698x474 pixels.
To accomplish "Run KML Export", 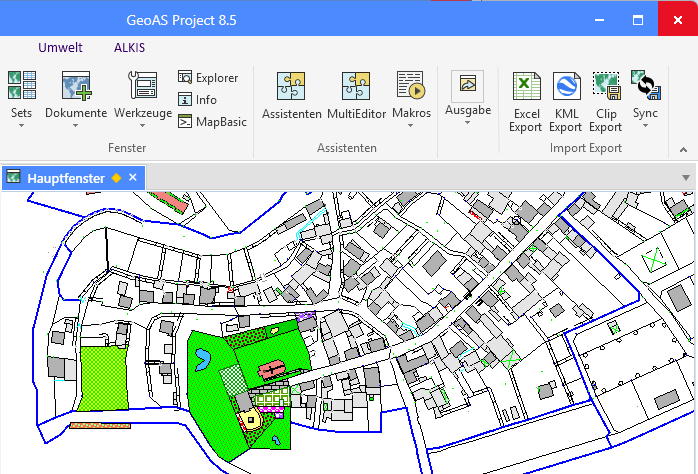I will [x=565, y=101].
